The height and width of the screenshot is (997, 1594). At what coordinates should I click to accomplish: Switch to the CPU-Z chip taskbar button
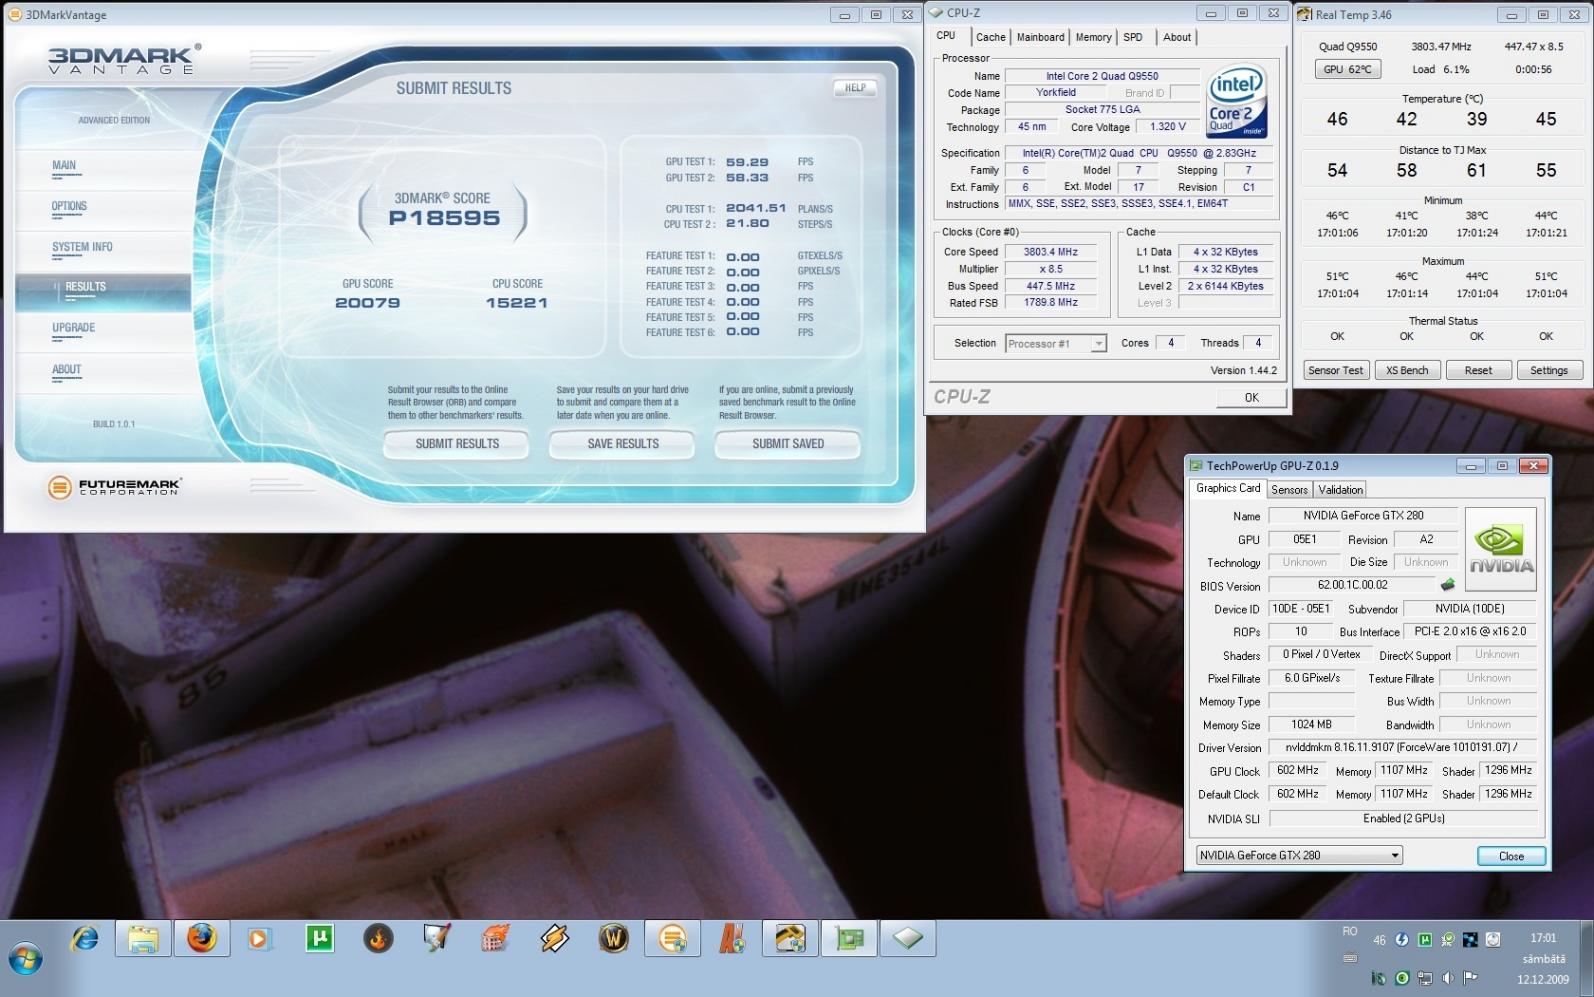(908, 938)
